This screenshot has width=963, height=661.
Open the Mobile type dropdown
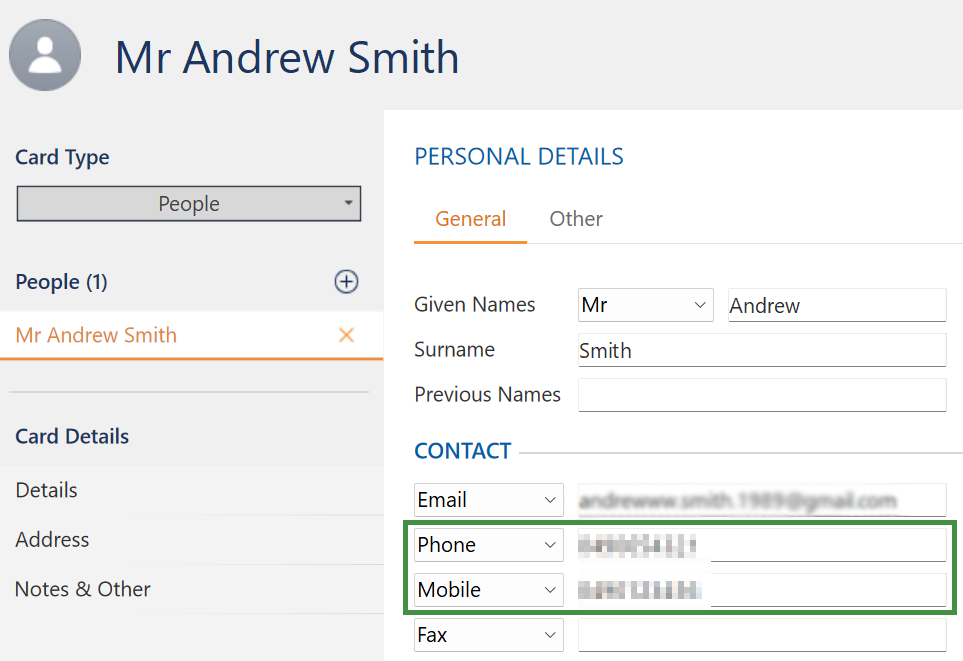(488, 590)
